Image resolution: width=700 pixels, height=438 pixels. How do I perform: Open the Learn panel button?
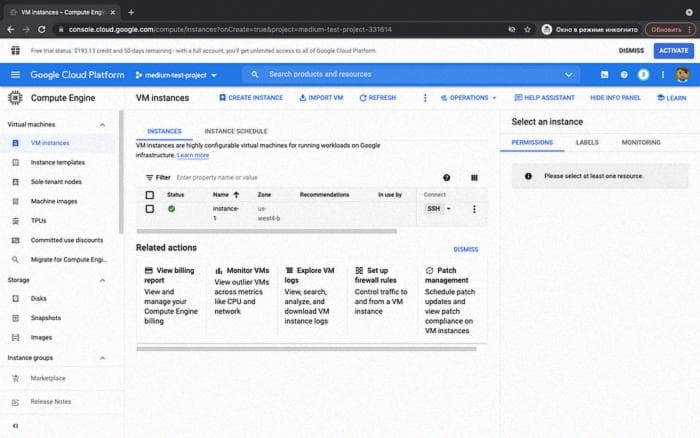click(671, 98)
